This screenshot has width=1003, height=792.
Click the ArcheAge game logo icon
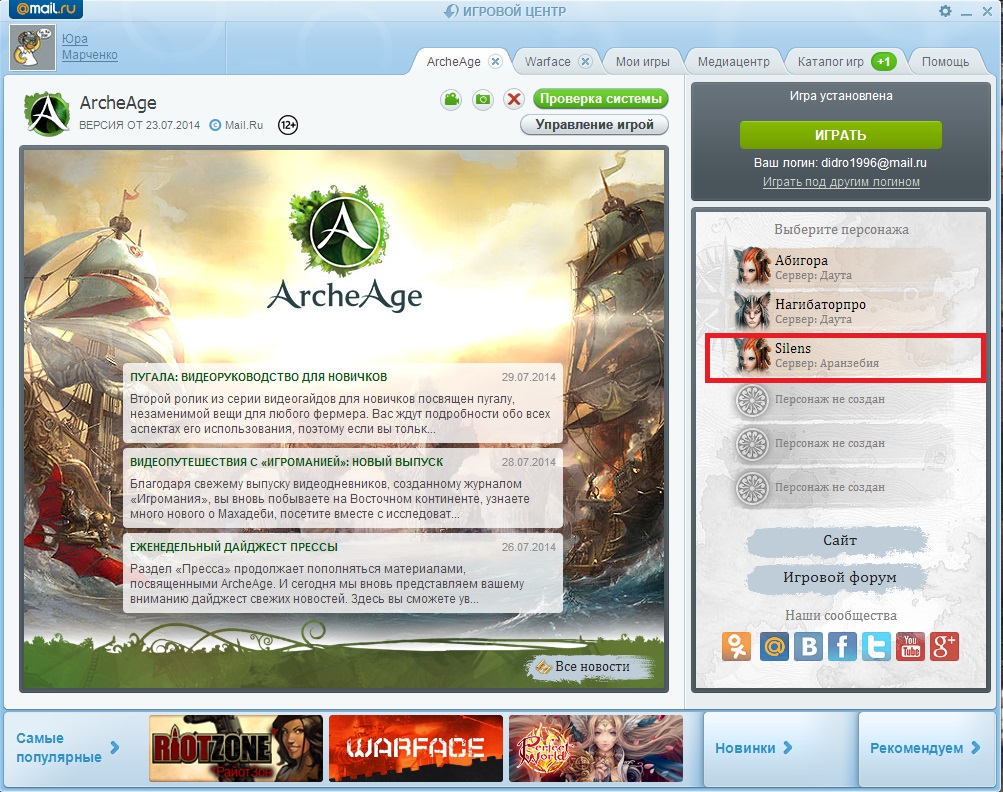pos(47,114)
